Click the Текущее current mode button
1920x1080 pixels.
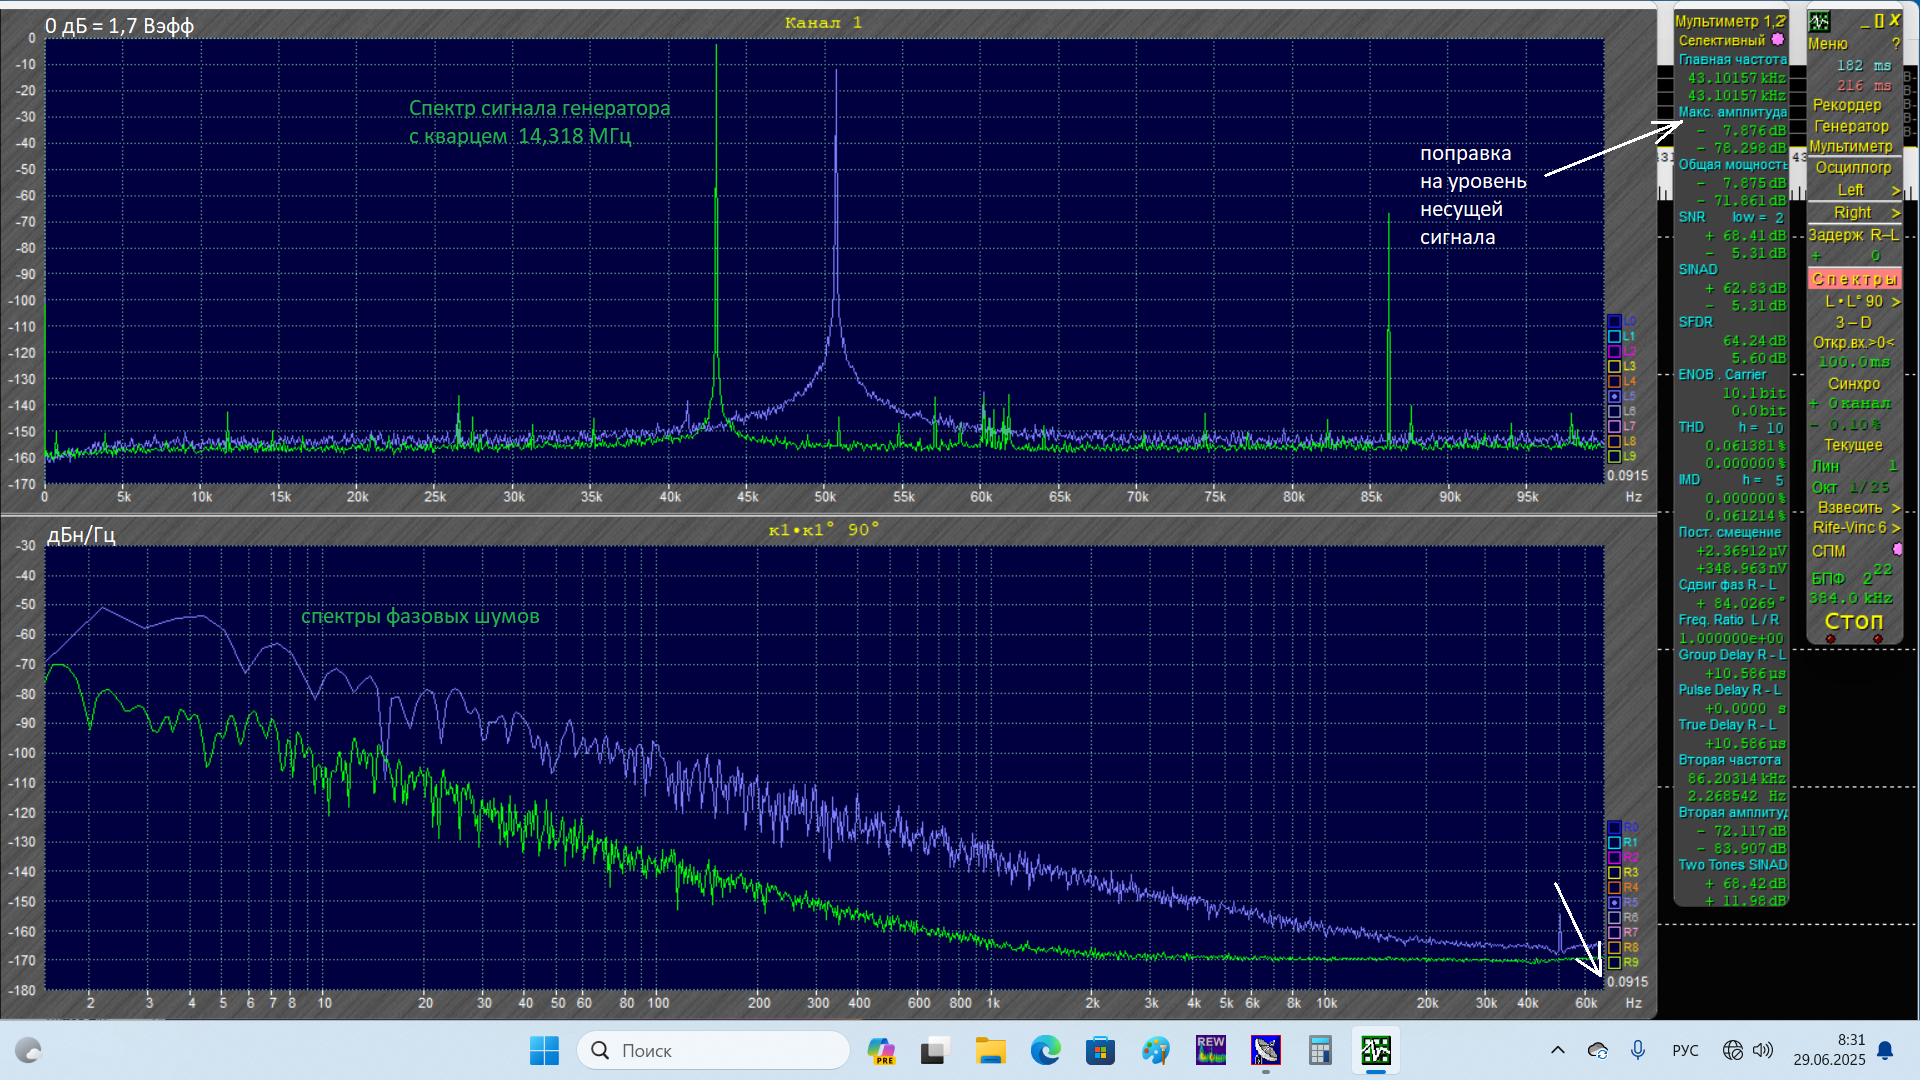point(1853,445)
